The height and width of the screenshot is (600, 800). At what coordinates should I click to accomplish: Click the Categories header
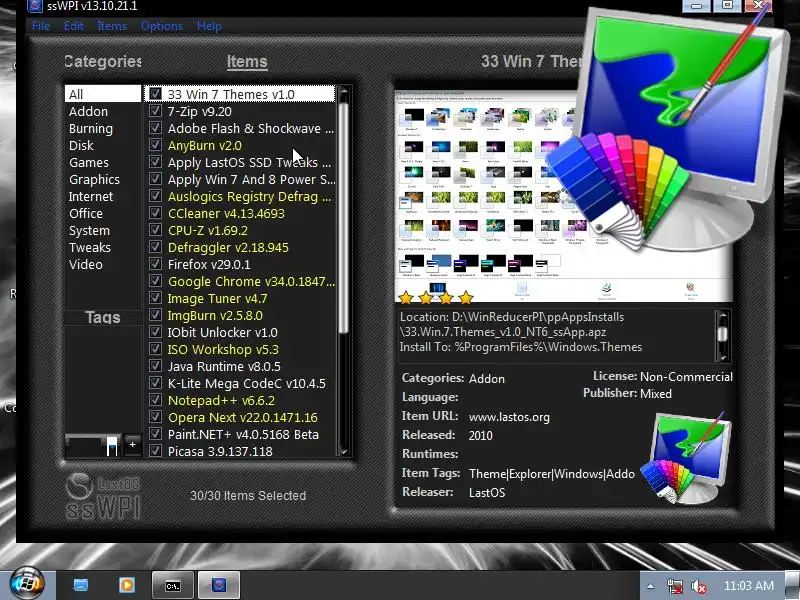pos(103,62)
